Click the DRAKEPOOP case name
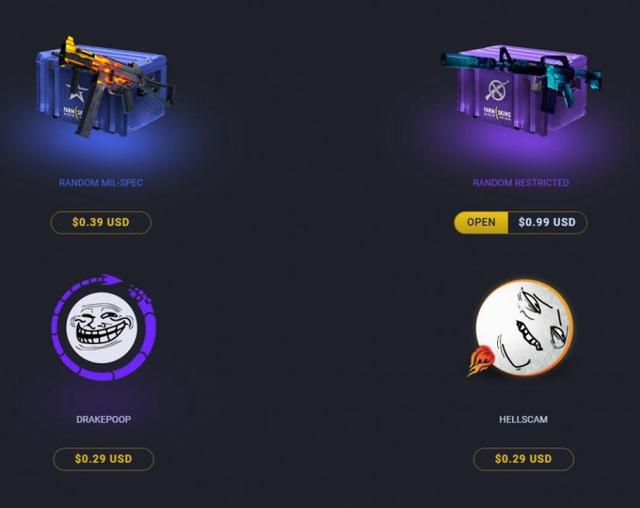Image resolution: width=640 pixels, height=508 pixels. [x=104, y=419]
